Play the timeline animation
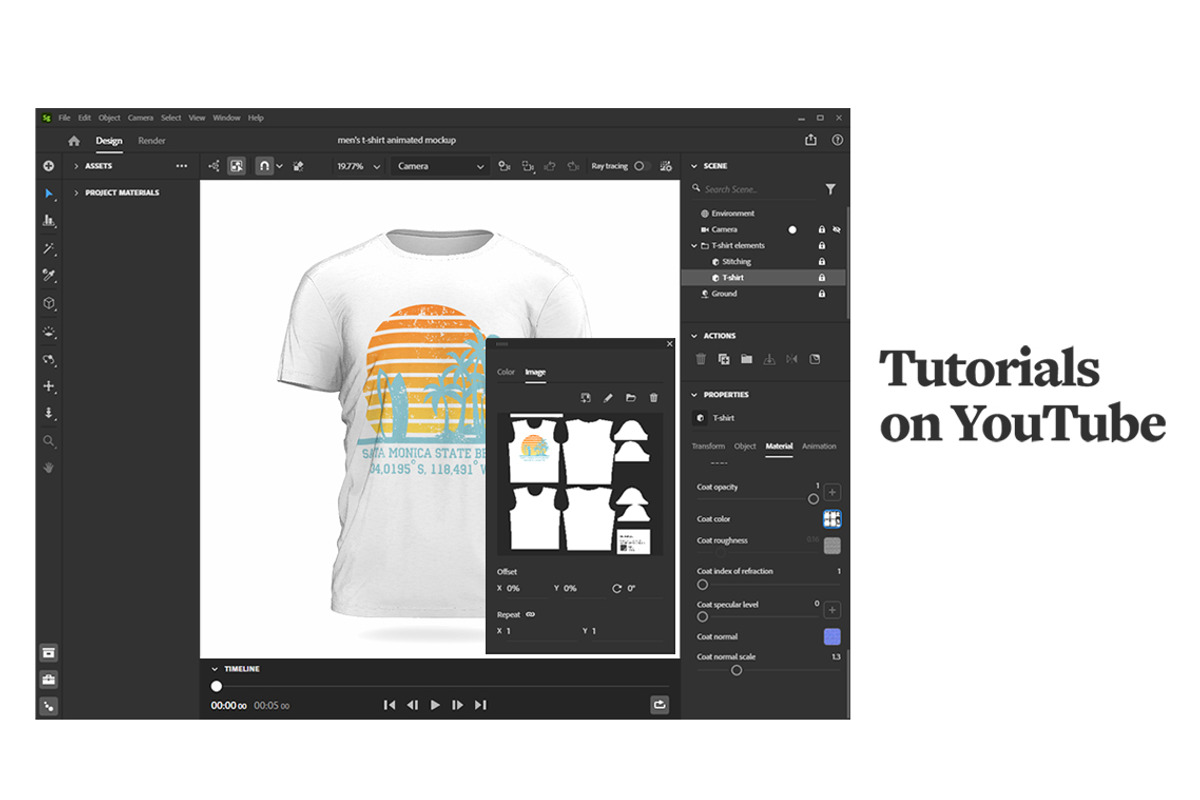Screen dimensions: 1200x800 [435, 705]
